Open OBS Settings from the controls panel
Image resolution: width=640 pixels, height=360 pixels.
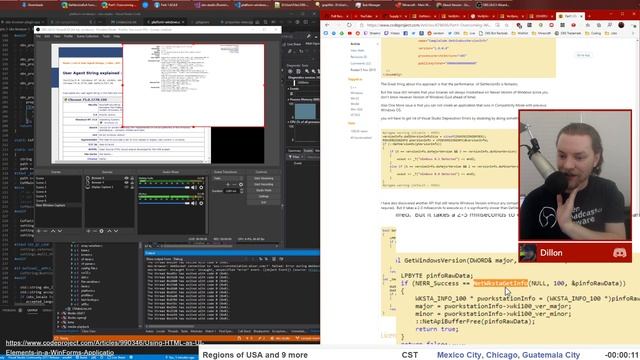coord(264,196)
